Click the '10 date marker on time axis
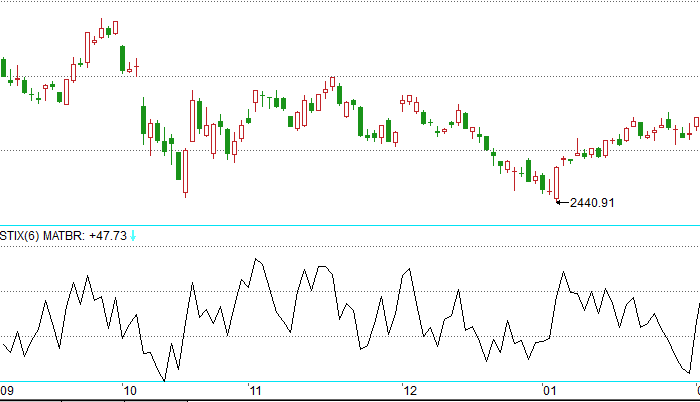The image size is (700, 402). 130,390
